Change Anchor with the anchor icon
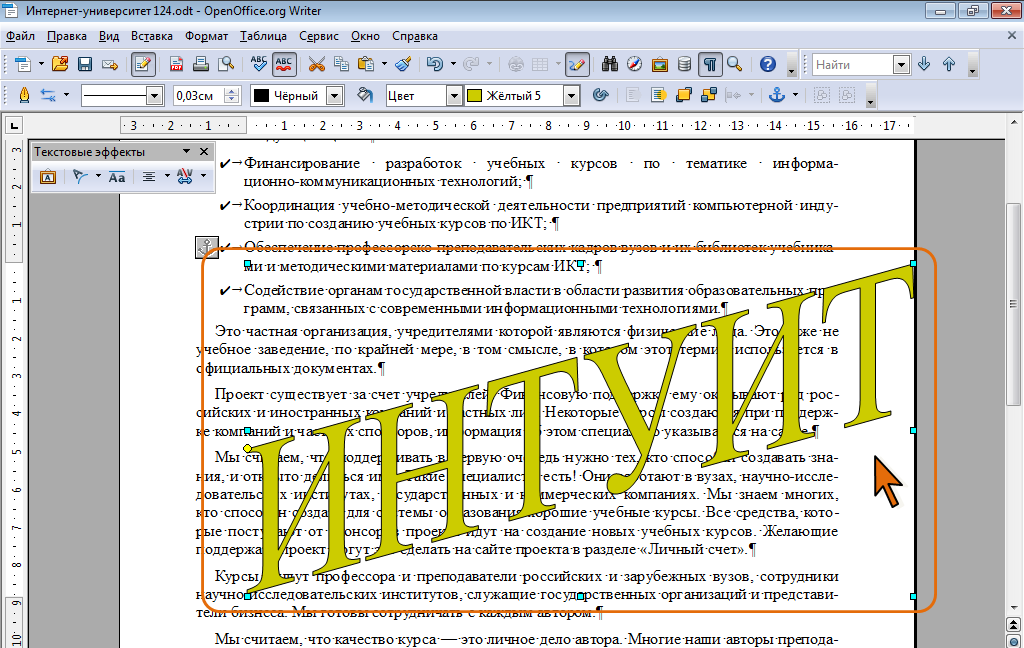The image size is (1024, 648). (776, 95)
